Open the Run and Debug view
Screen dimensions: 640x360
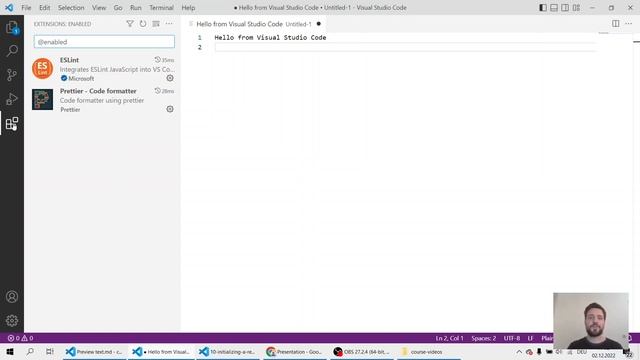pyautogui.click(x=12, y=99)
